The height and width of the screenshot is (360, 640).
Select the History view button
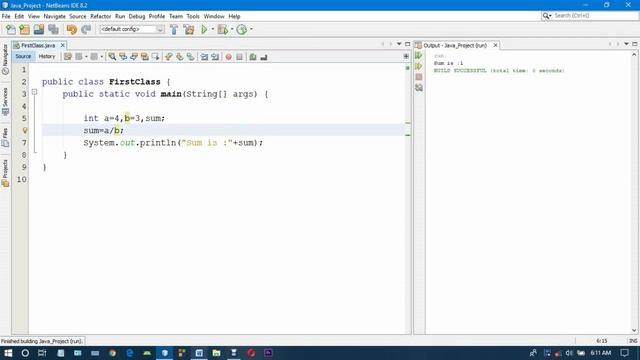point(47,56)
